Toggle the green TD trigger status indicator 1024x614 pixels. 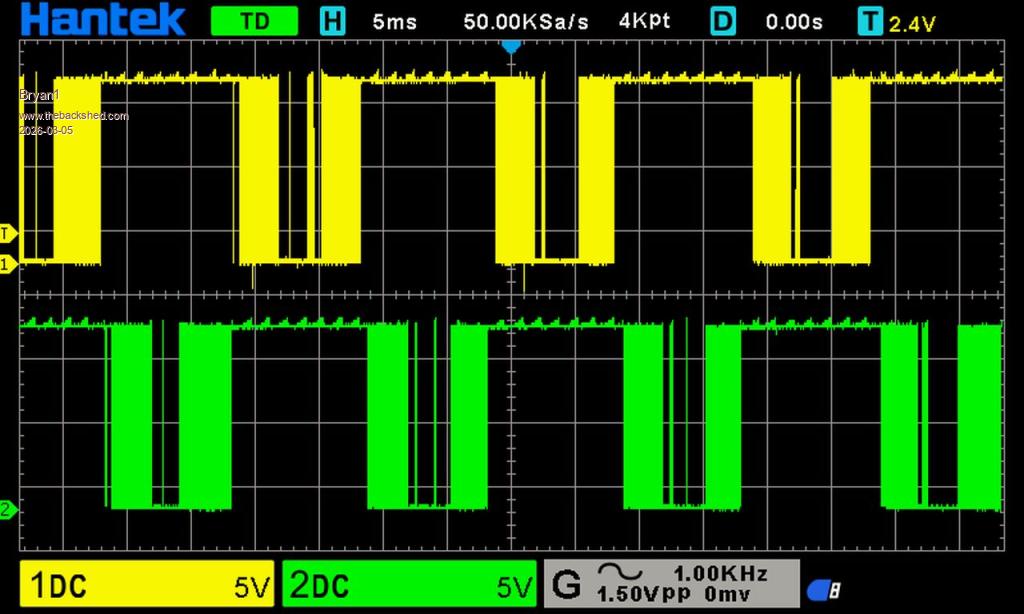point(254,21)
